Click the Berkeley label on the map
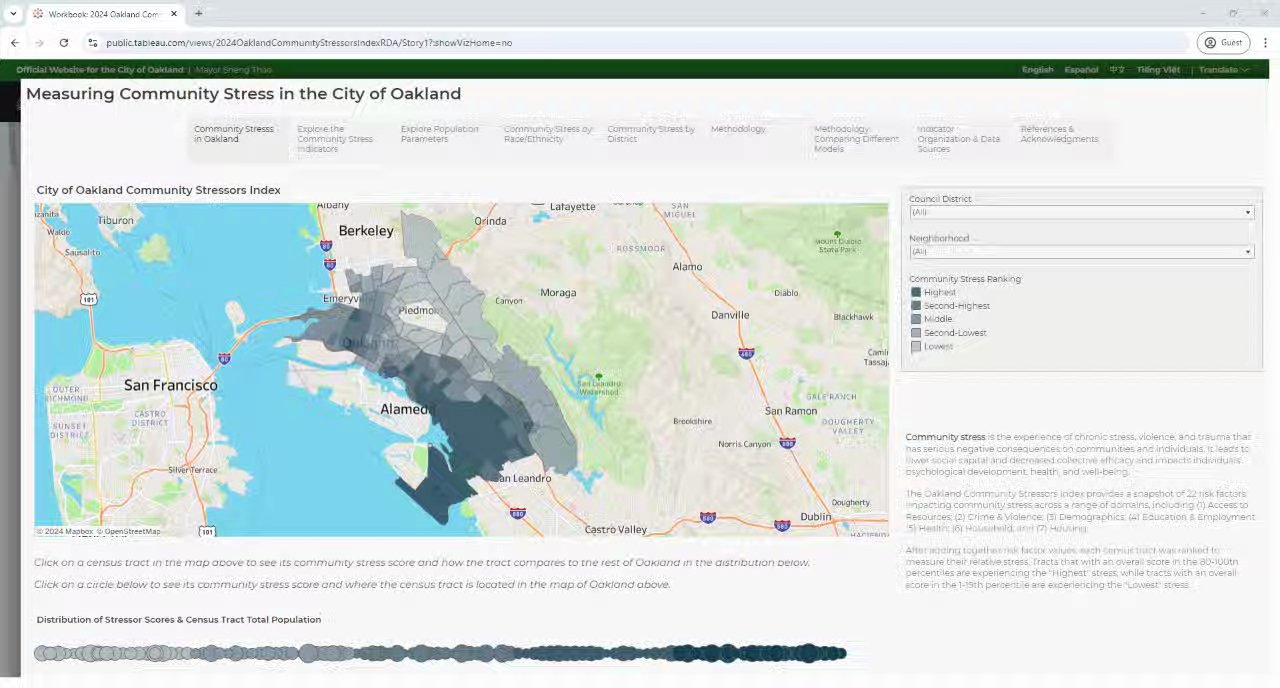 [x=366, y=230]
